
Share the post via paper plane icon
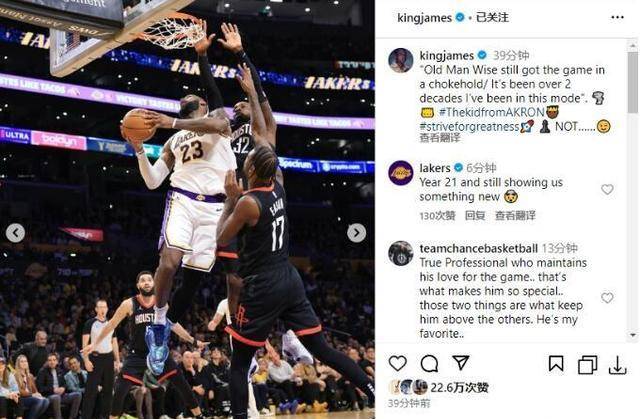(461, 362)
